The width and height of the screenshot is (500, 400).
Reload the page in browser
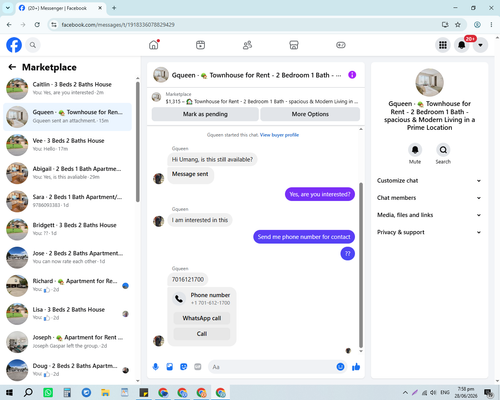(37, 25)
